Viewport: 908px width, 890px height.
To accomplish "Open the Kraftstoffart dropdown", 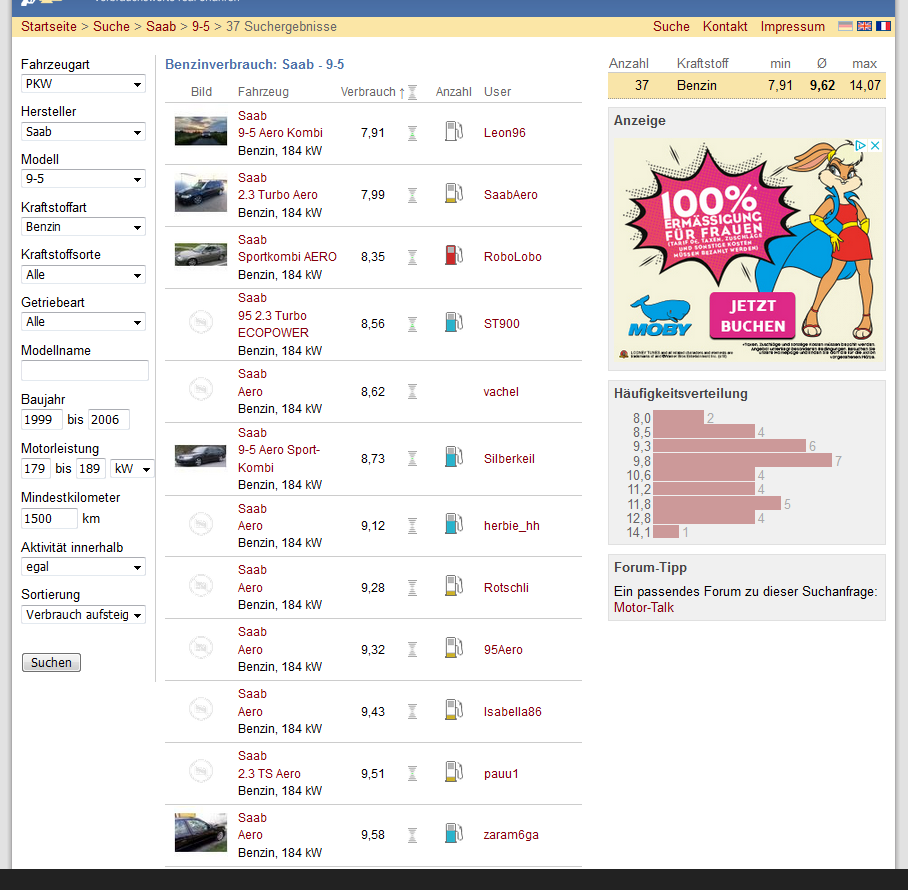I will 83,227.
